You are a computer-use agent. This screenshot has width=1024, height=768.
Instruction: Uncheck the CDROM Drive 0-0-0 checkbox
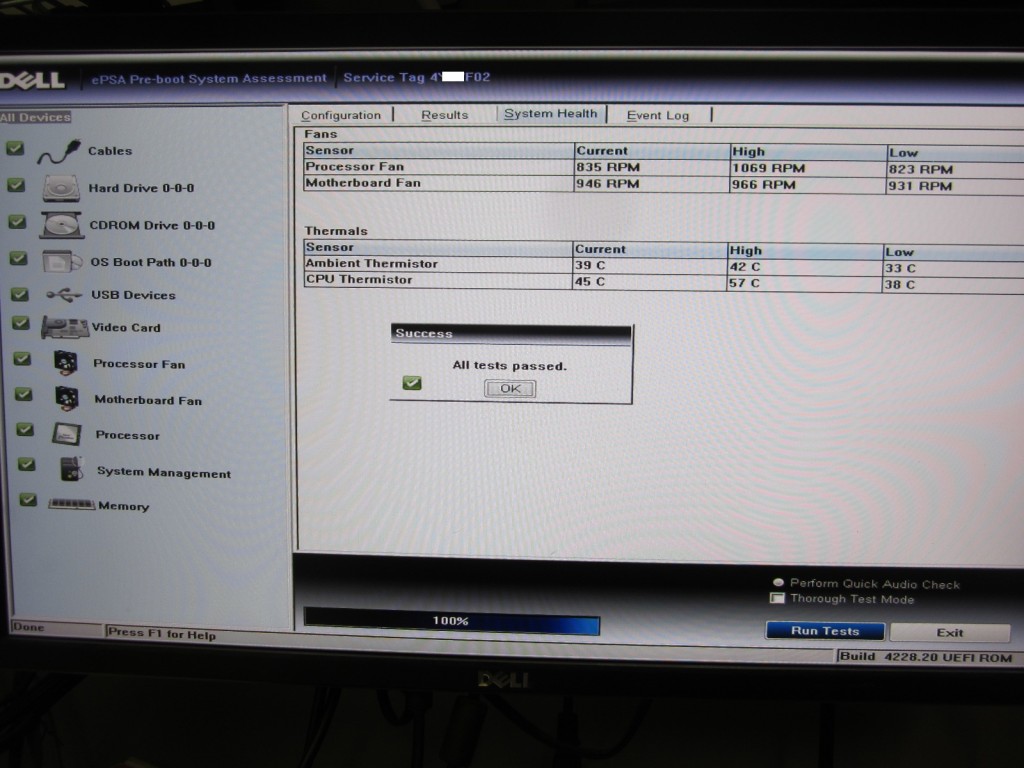pyautogui.click(x=18, y=222)
